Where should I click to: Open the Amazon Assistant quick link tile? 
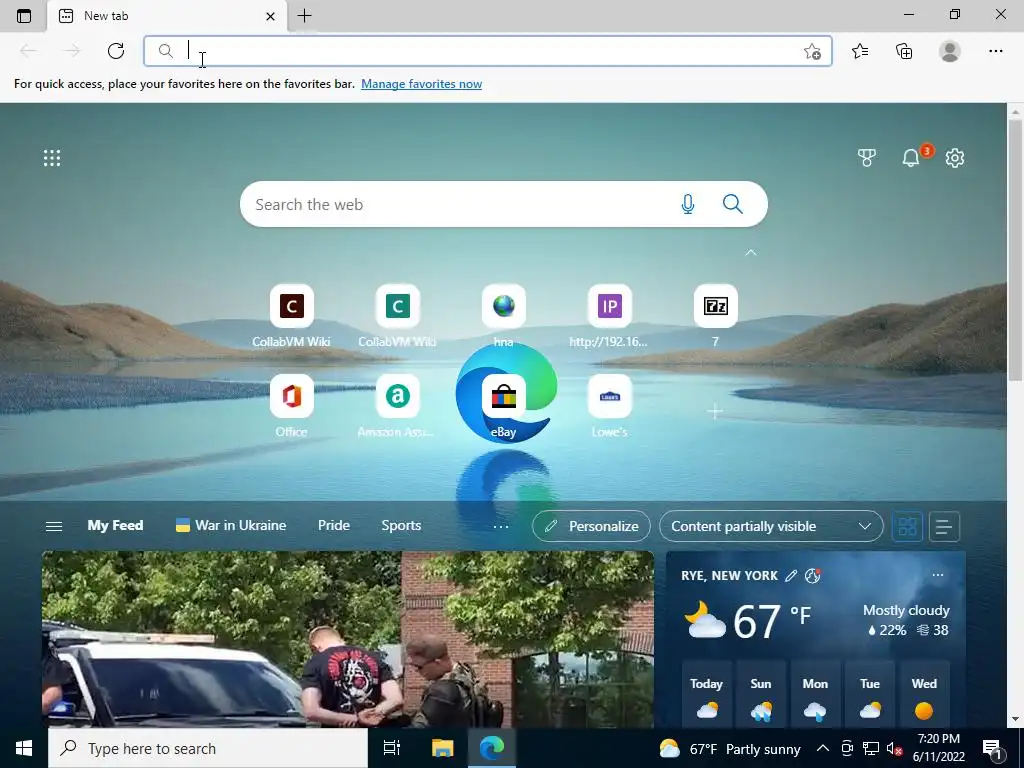(x=397, y=396)
